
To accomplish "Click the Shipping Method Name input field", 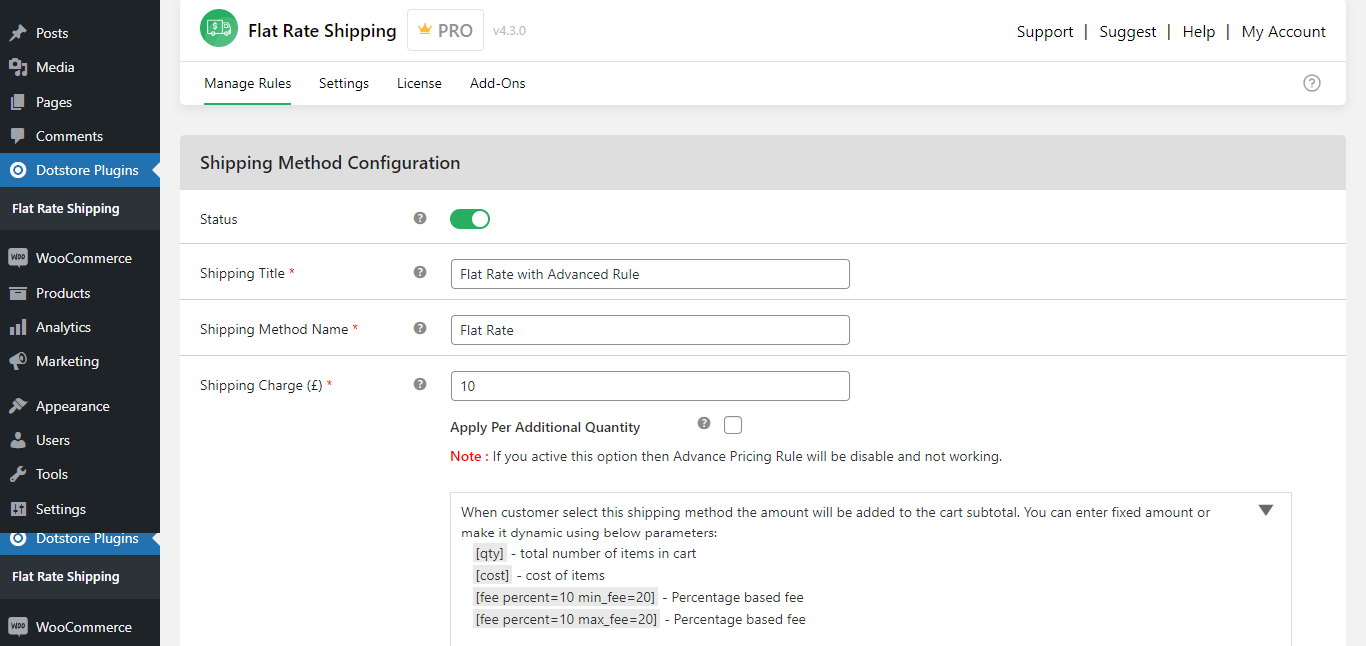I will click(650, 330).
